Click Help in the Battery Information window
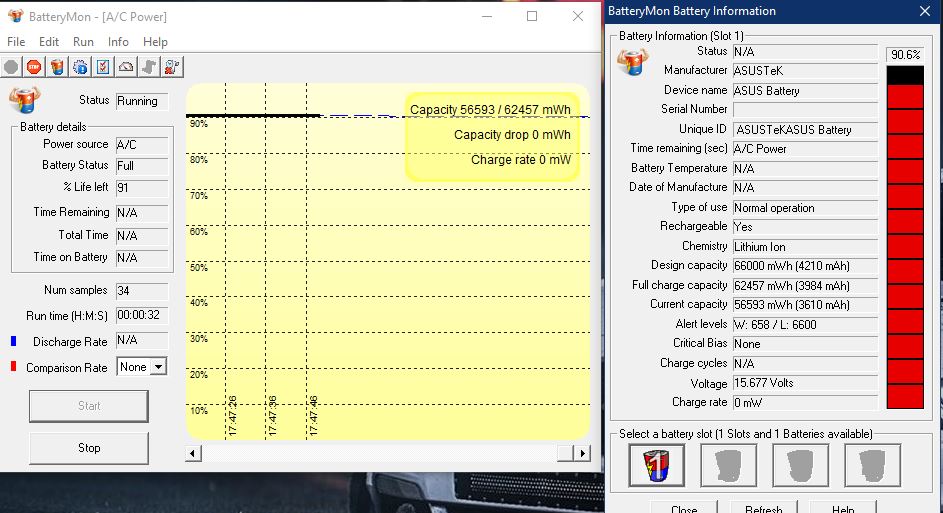The width and height of the screenshot is (943, 513). click(x=843, y=507)
